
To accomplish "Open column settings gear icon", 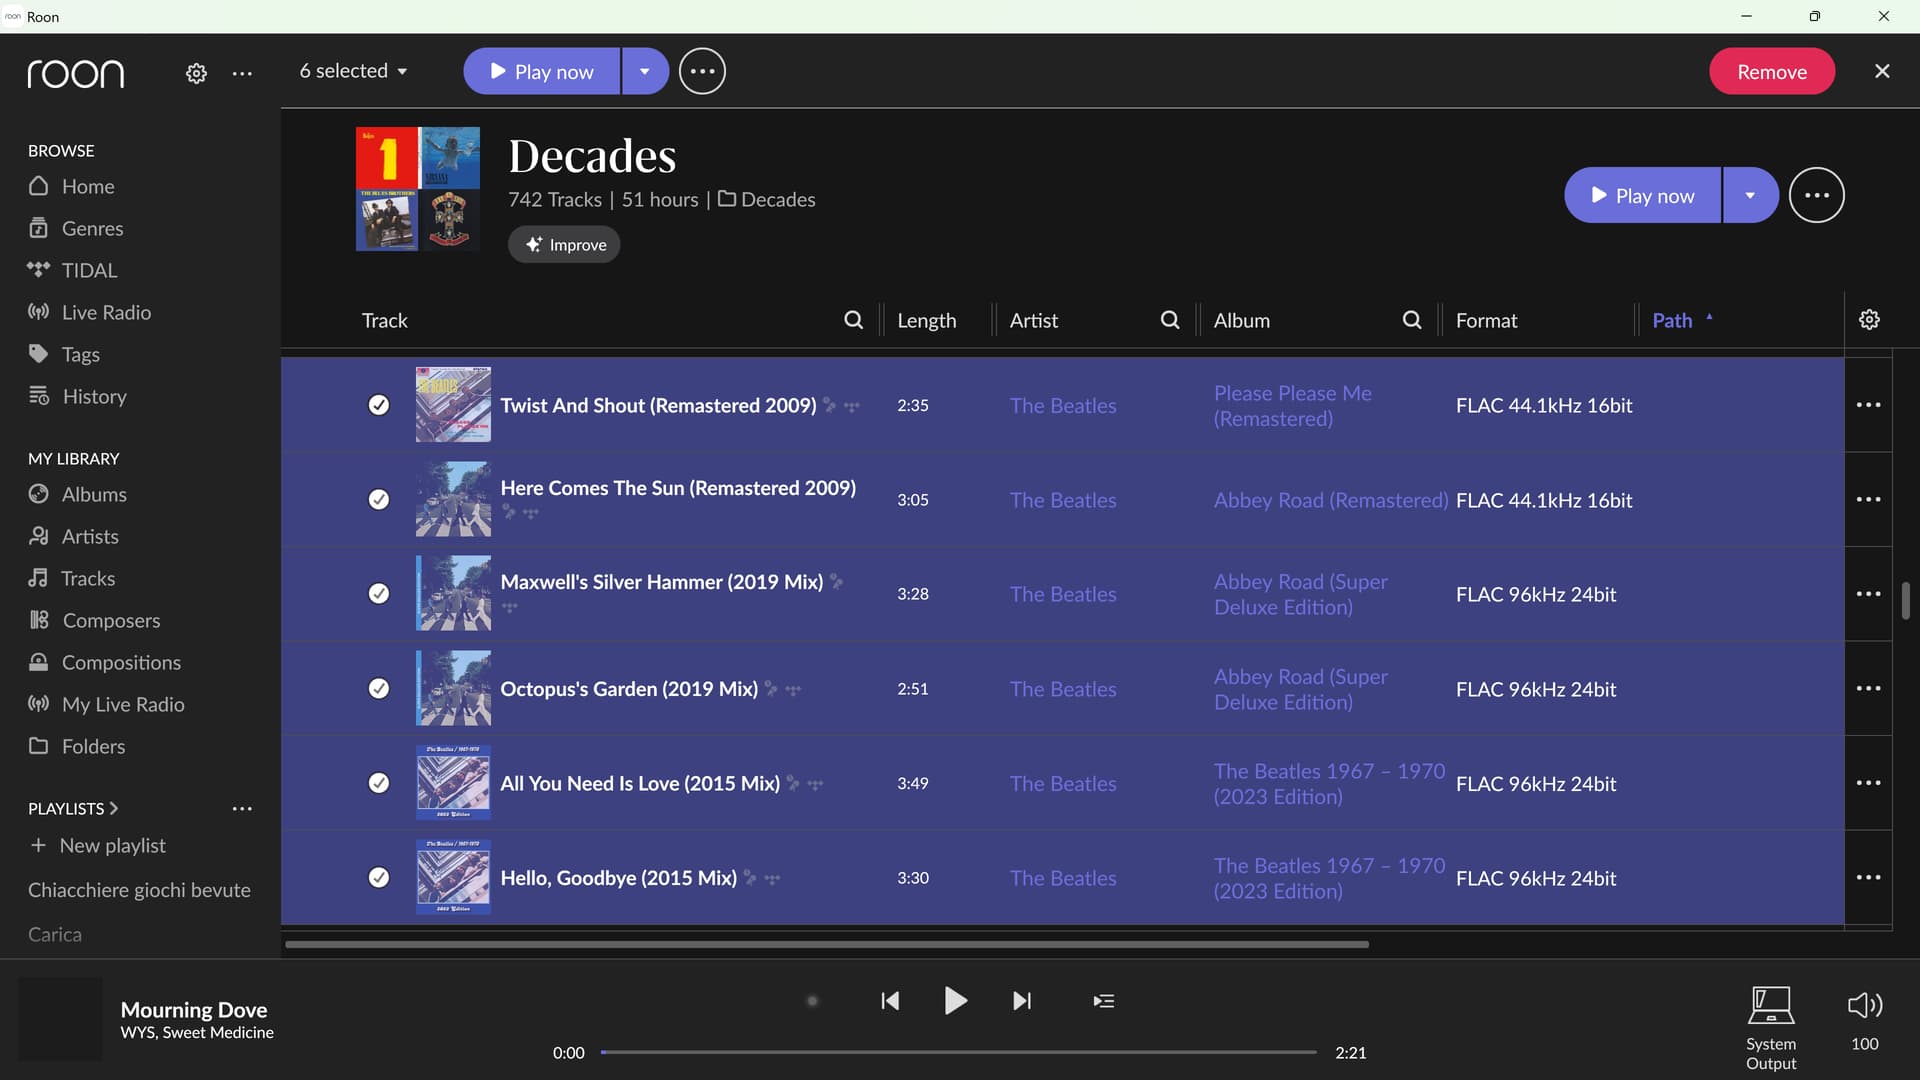I will (1869, 319).
